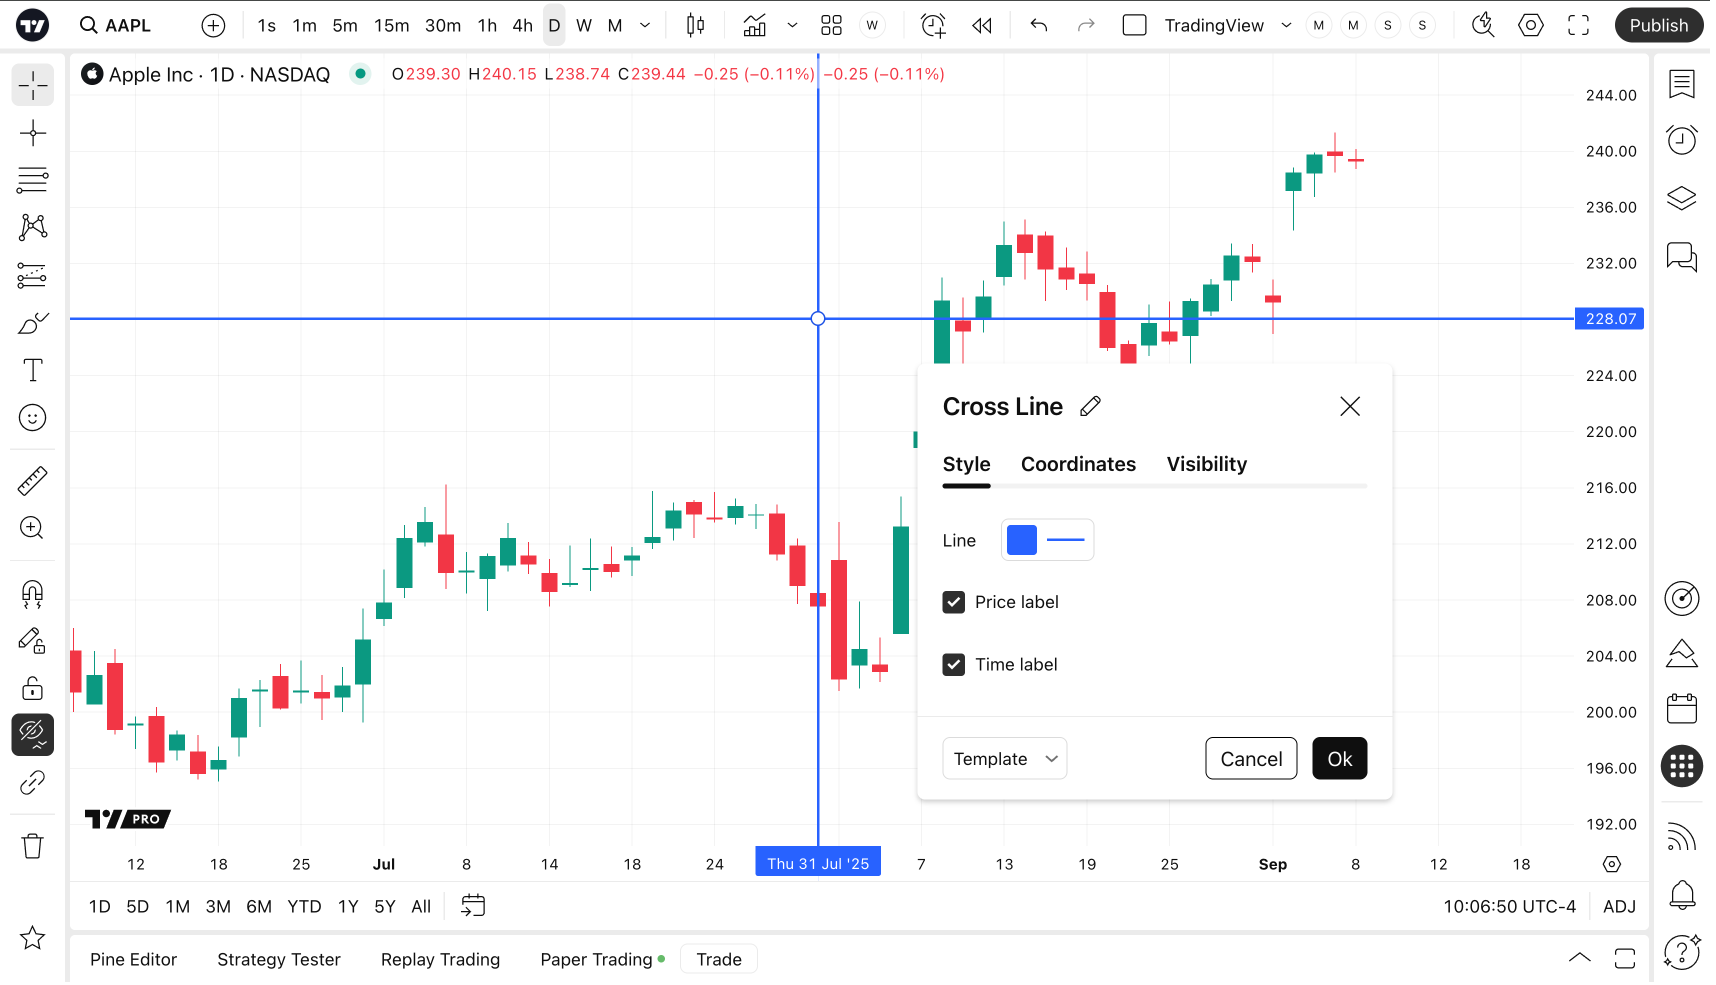Open the alerts panel clock icon
This screenshot has height=985, width=1716.
[x=1684, y=141]
